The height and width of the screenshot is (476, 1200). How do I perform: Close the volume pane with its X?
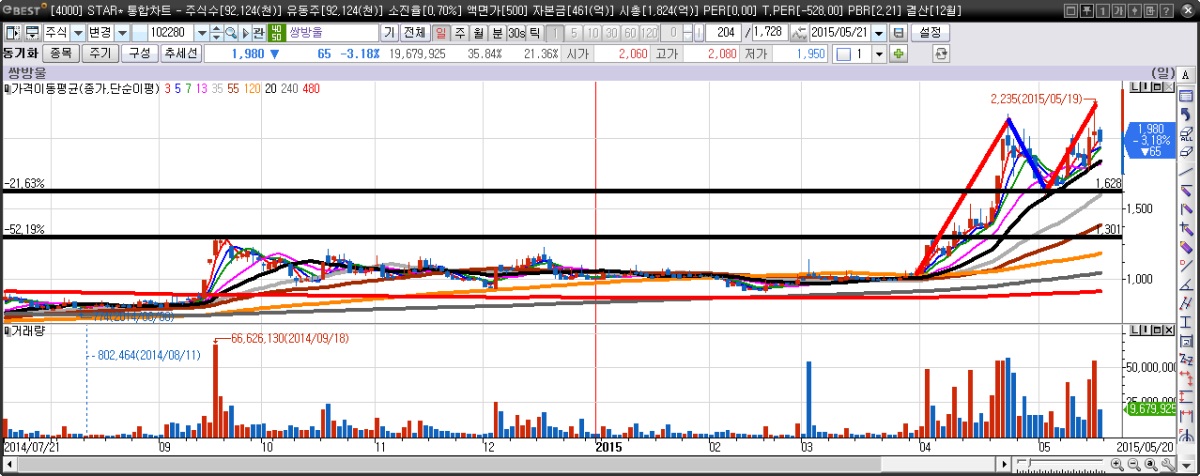point(1171,329)
